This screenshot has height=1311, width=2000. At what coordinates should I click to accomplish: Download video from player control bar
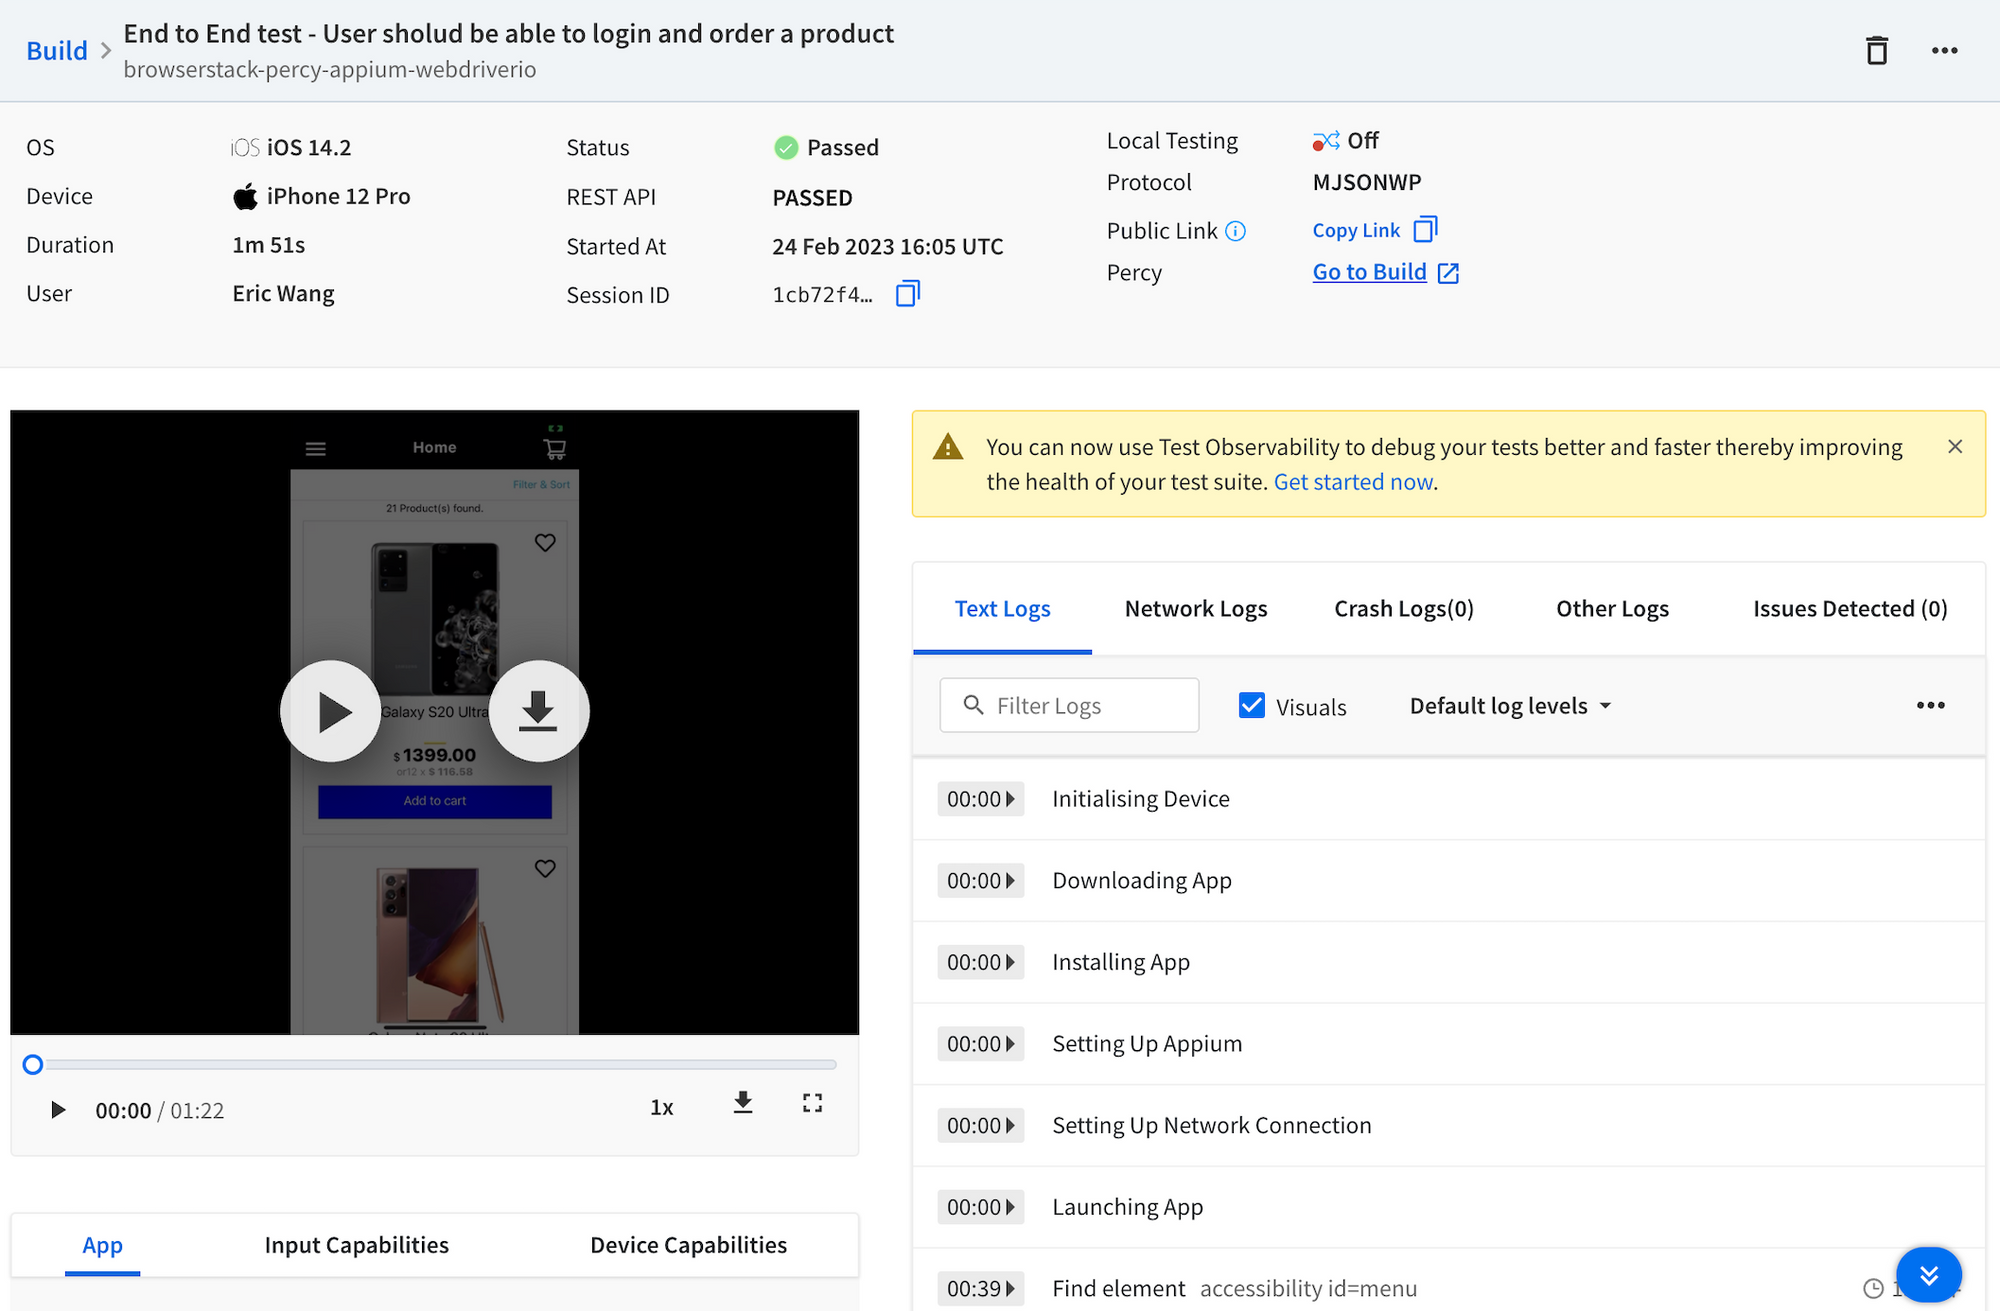tap(742, 1103)
